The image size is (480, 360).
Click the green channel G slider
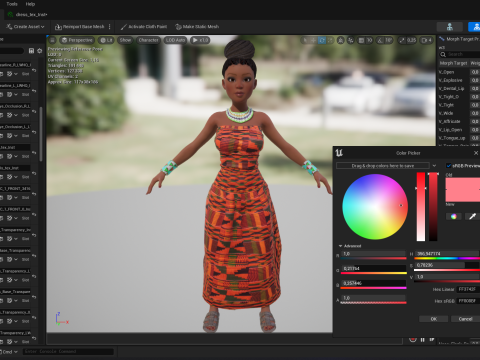[374, 273]
